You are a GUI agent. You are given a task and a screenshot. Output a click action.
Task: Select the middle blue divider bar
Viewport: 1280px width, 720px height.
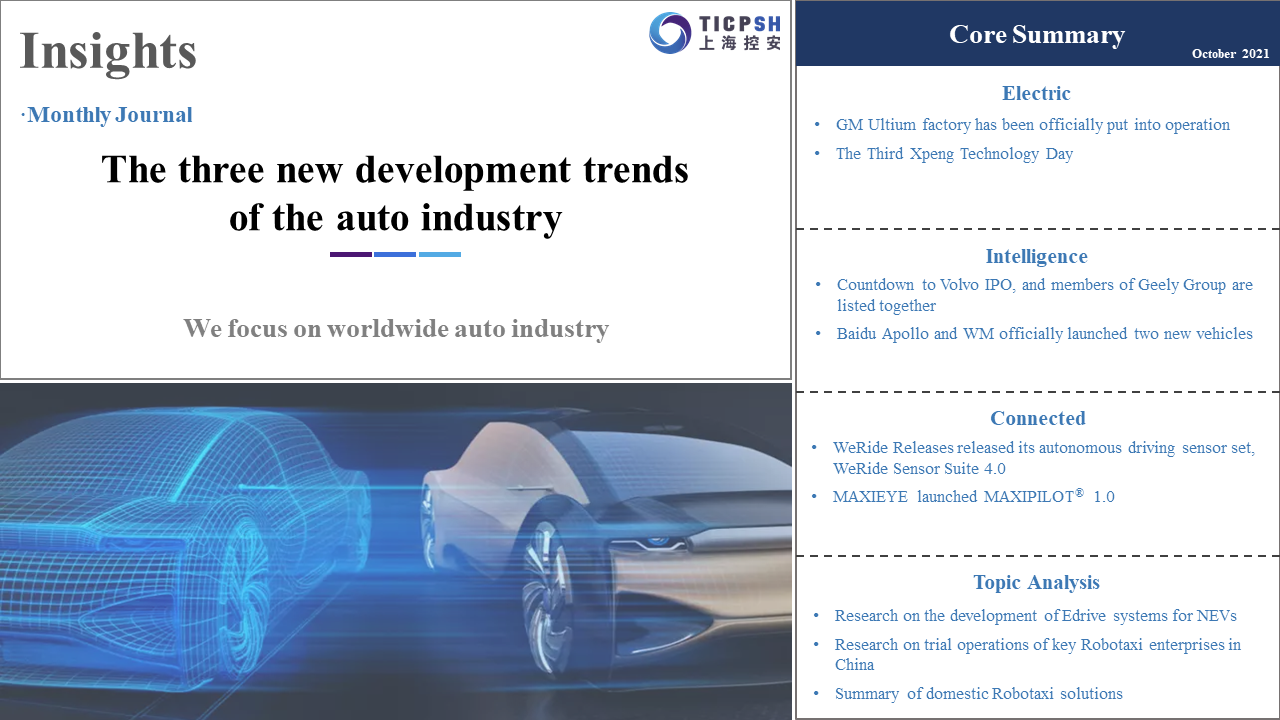395,254
